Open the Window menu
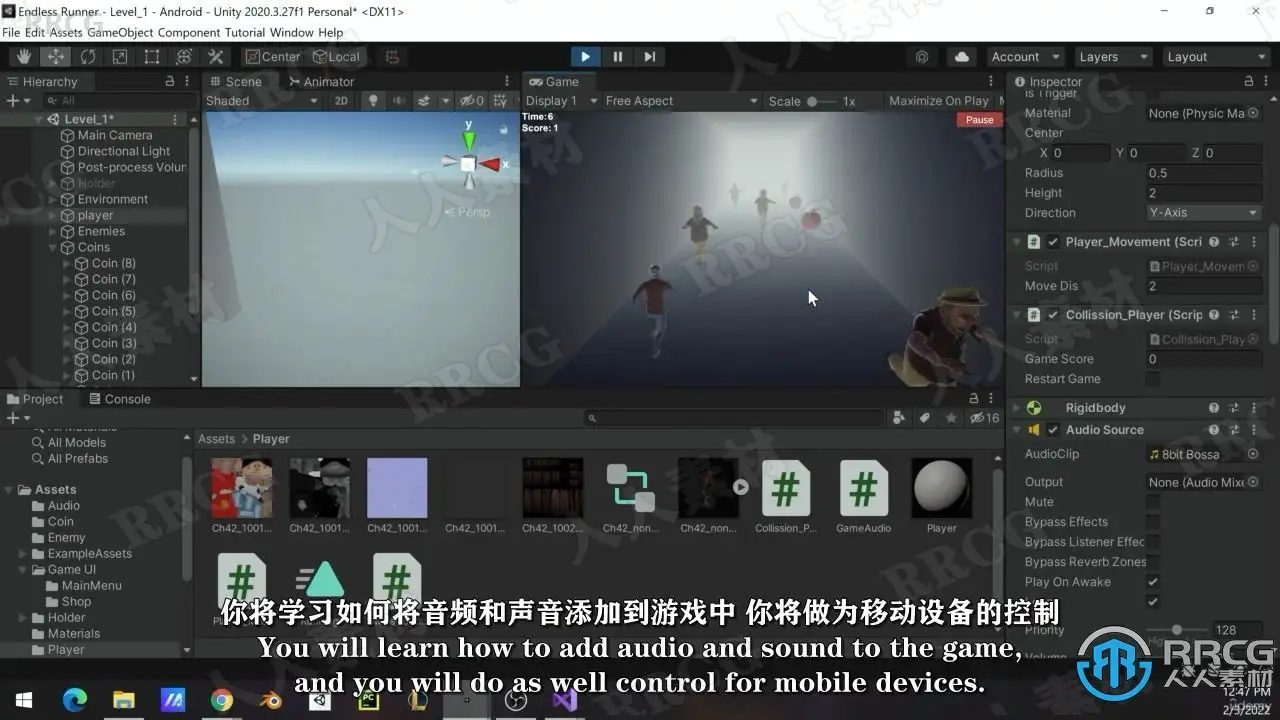The height and width of the screenshot is (720, 1280). pos(292,33)
